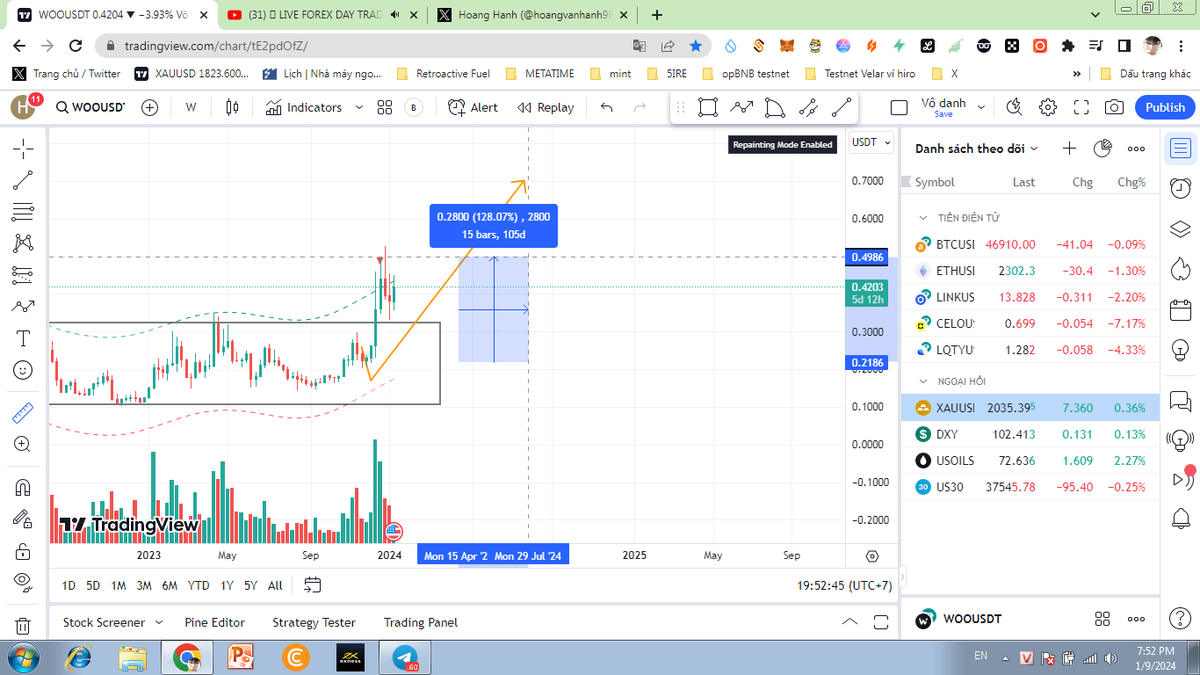Open the Alerts alarm clock panel
The width and height of the screenshot is (1200, 675).
(1180, 187)
